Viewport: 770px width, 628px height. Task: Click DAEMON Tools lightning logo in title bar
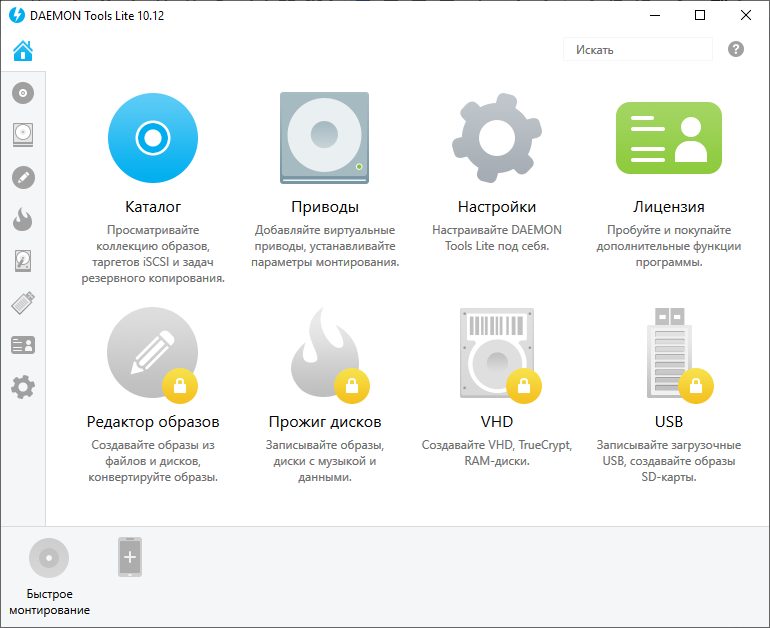[x=17, y=15]
